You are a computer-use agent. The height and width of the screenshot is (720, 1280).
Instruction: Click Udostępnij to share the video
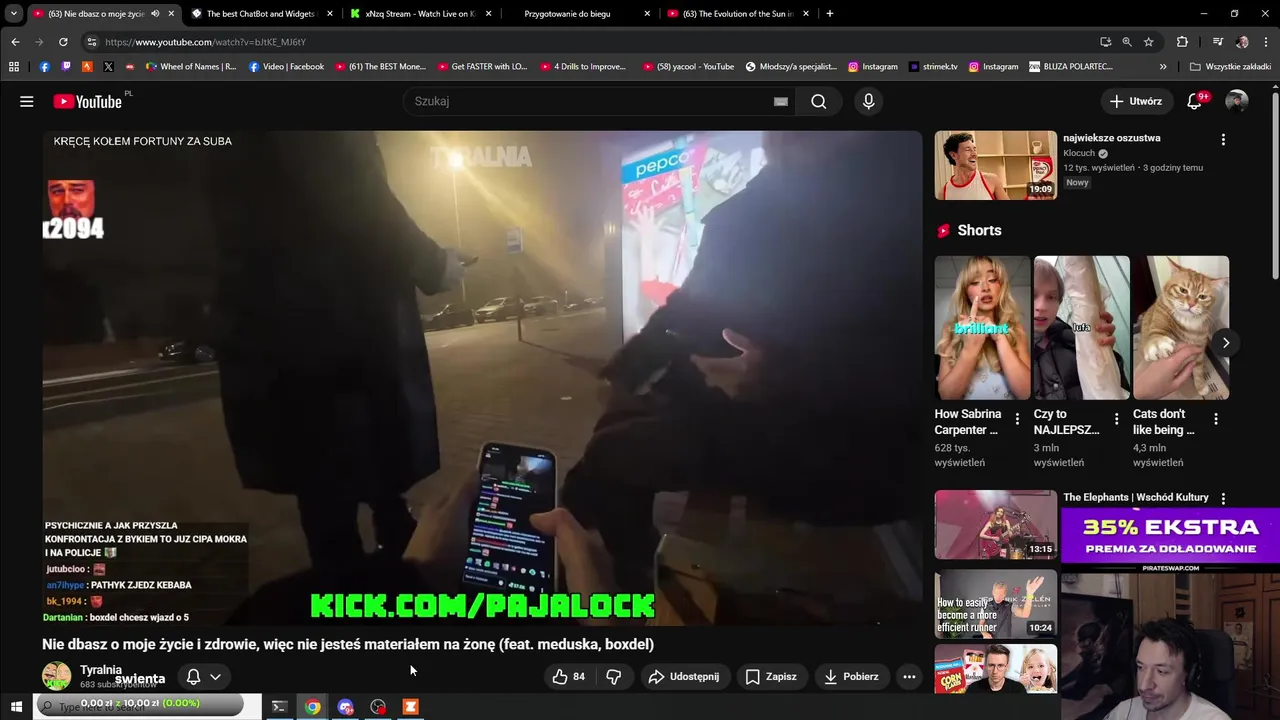click(684, 677)
